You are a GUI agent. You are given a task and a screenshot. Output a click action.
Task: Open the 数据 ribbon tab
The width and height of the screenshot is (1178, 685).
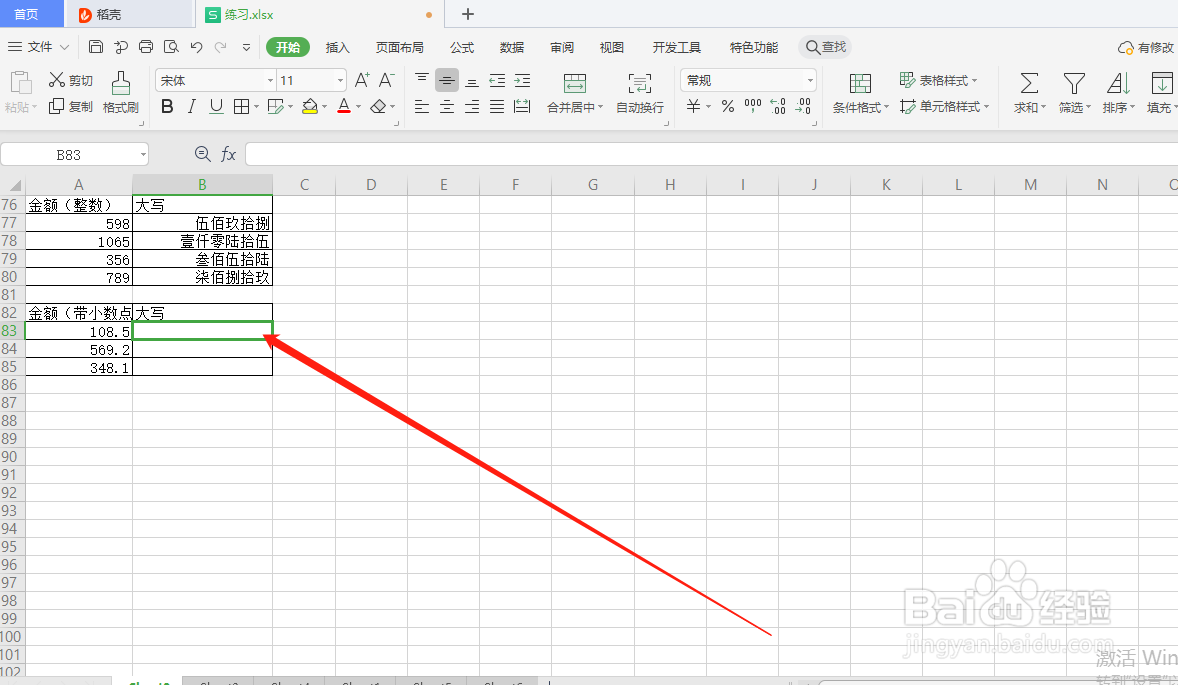point(511,47)
